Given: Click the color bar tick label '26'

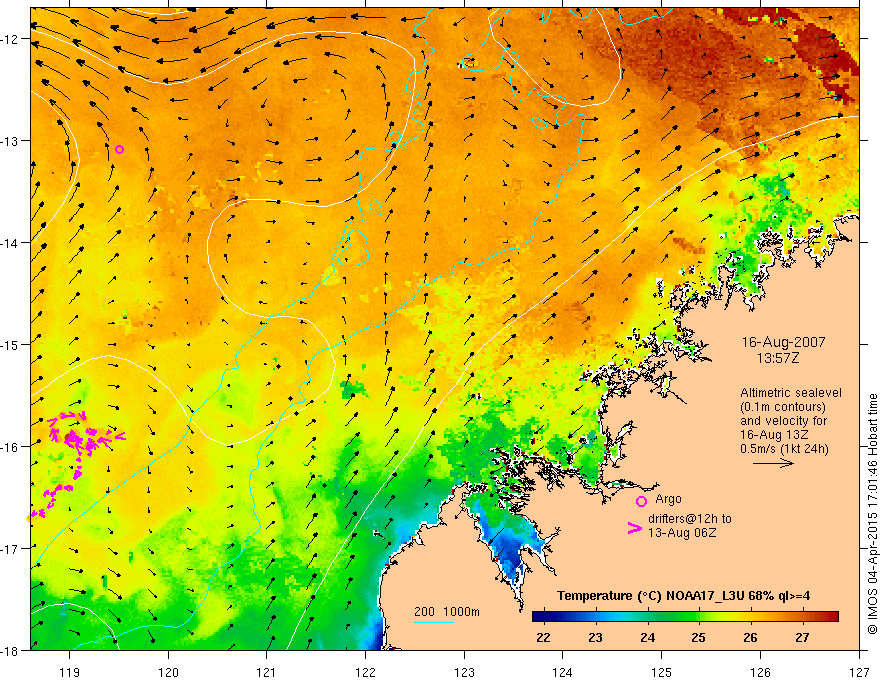Looking at the screenshot, I should tap(750, 637).
